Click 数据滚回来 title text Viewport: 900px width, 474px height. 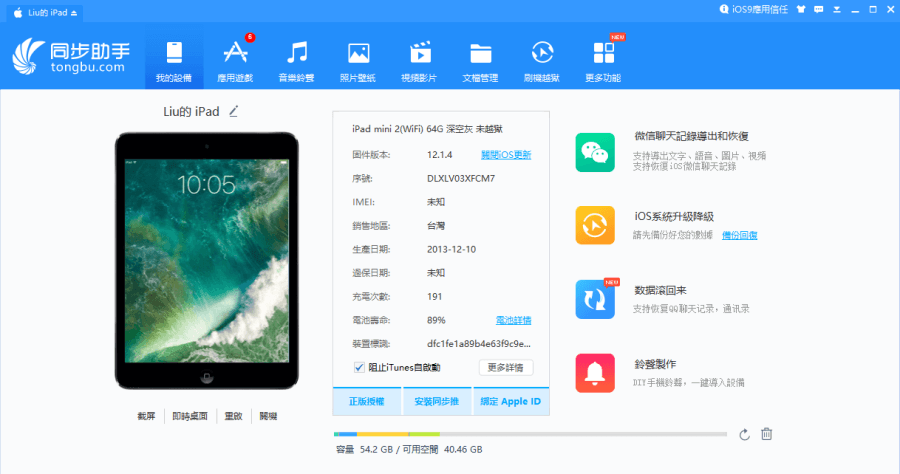[x=660, y=290]
